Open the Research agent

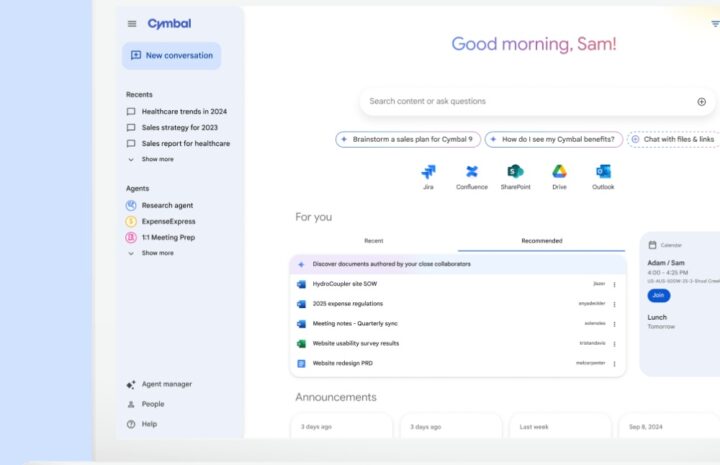[x=159, y=205]
